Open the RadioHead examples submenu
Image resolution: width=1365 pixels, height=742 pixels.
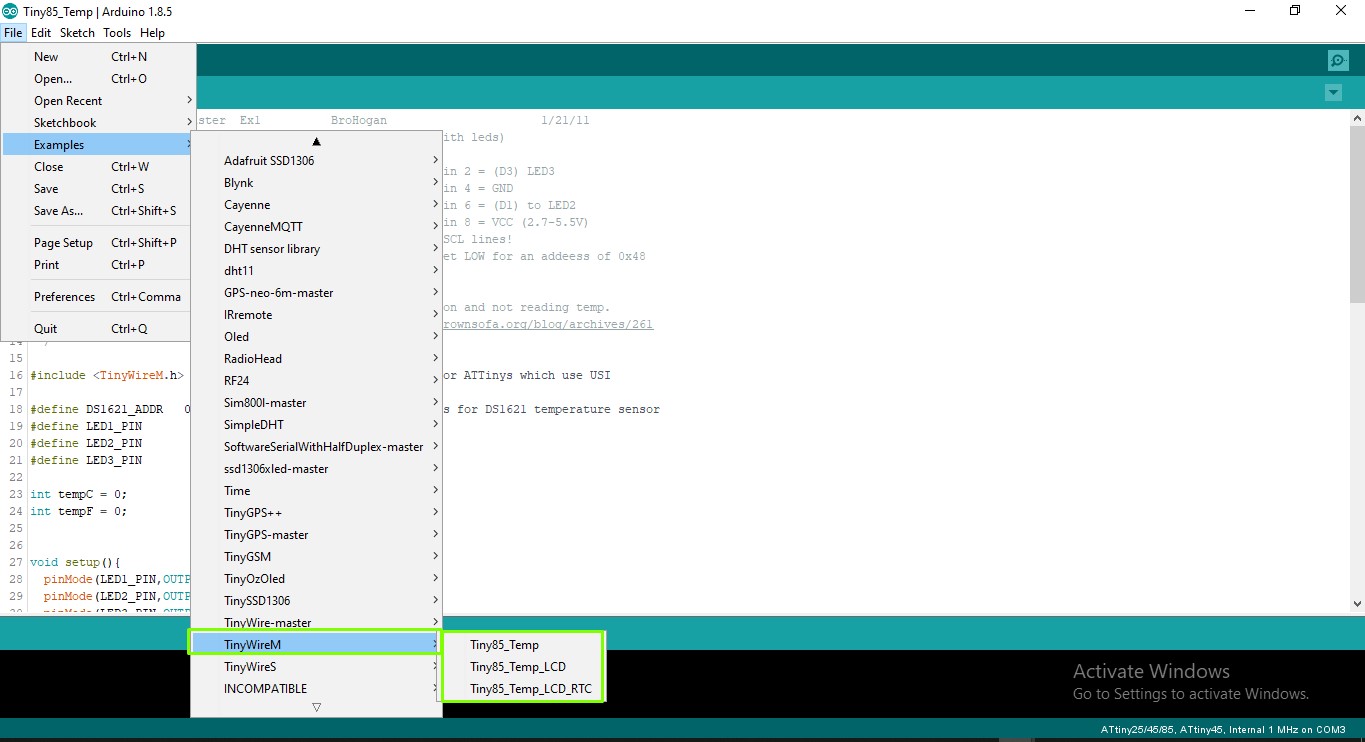(x=316, y=359)
